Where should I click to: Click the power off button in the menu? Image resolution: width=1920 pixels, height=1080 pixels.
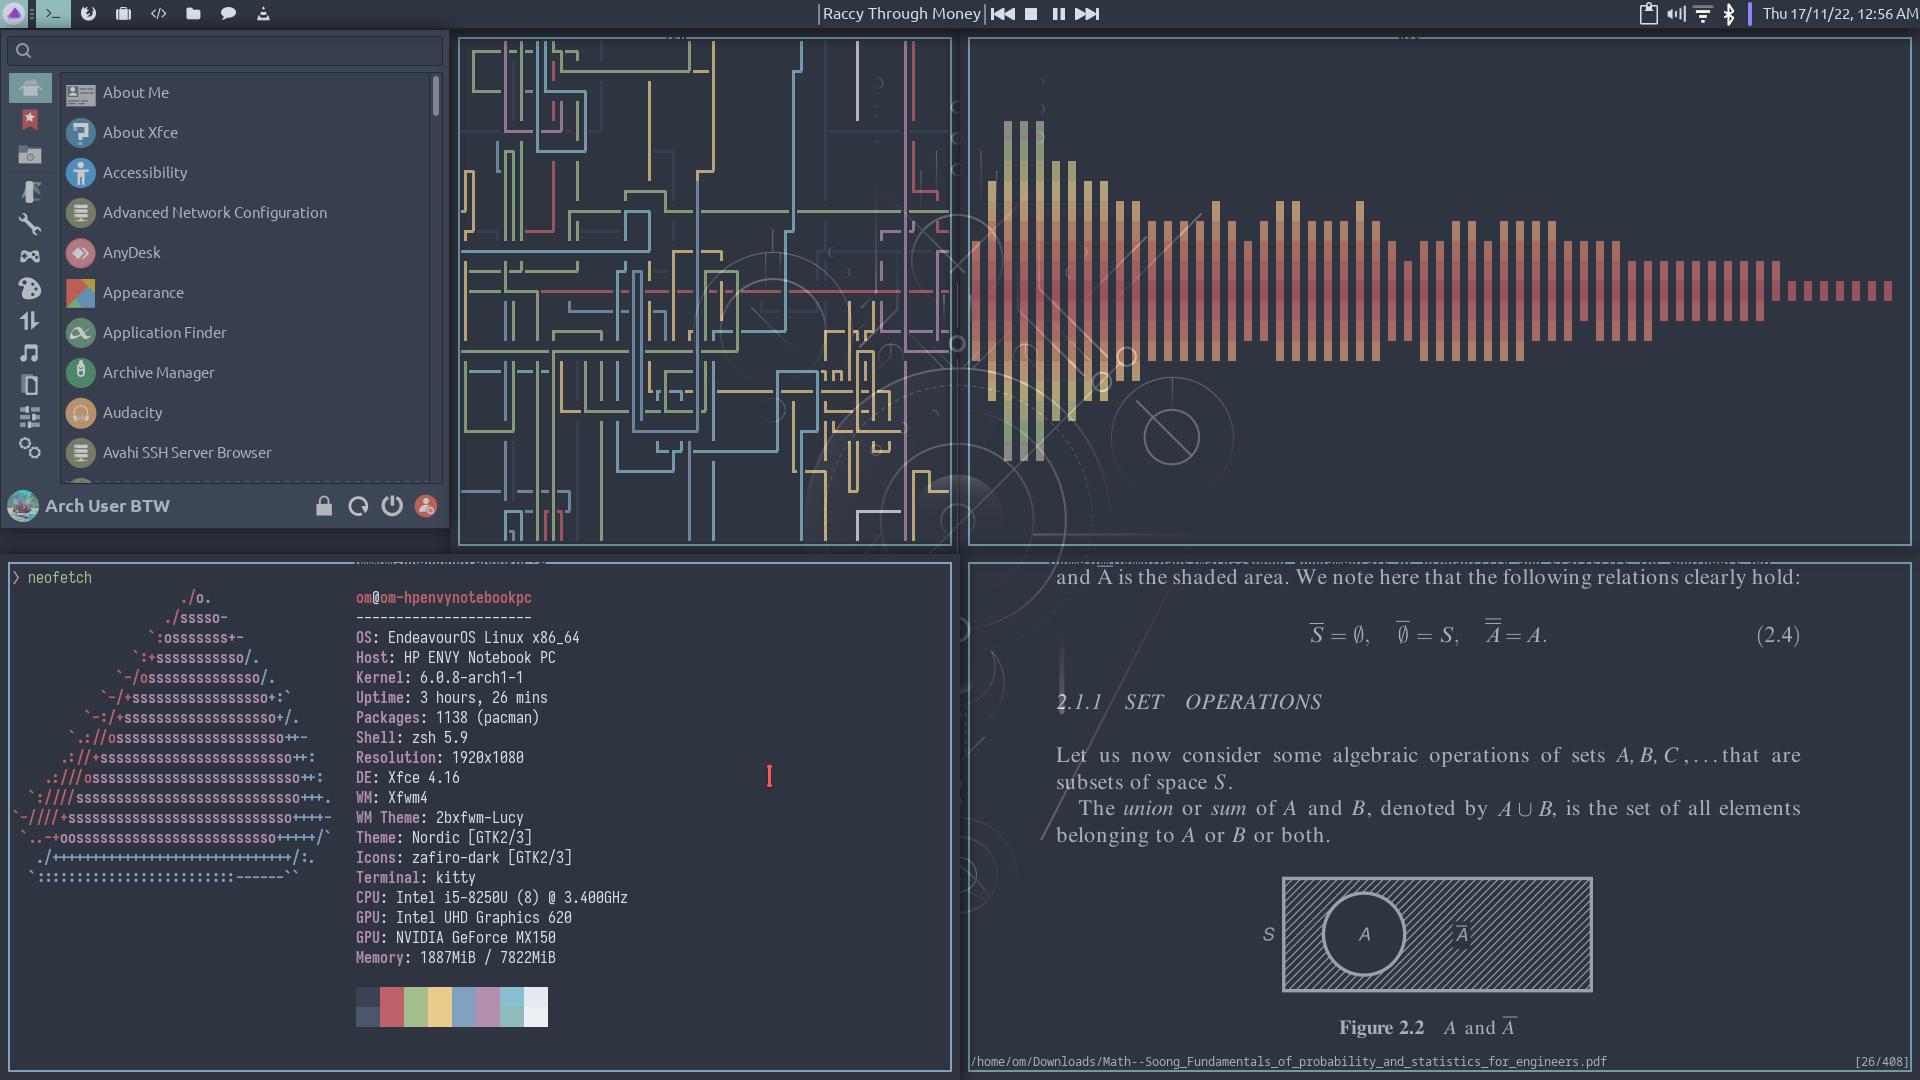[x=392, y=506]
